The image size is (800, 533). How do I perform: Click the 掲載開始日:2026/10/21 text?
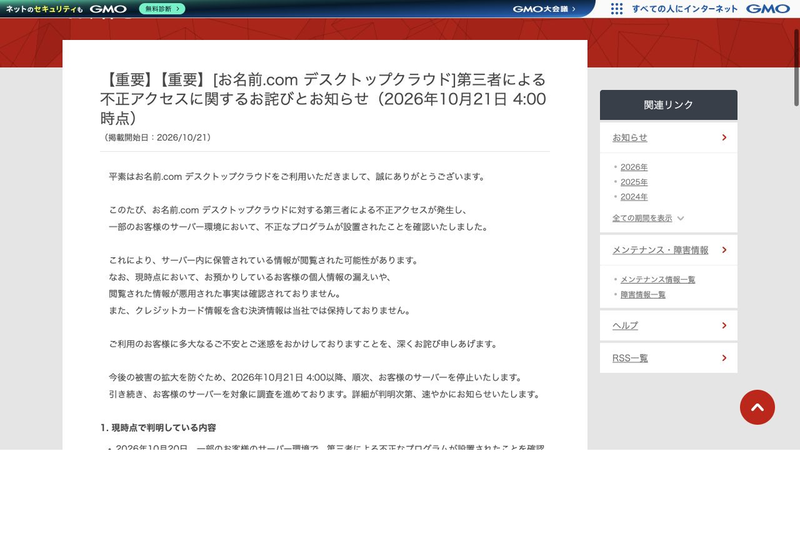coord(156,137)
